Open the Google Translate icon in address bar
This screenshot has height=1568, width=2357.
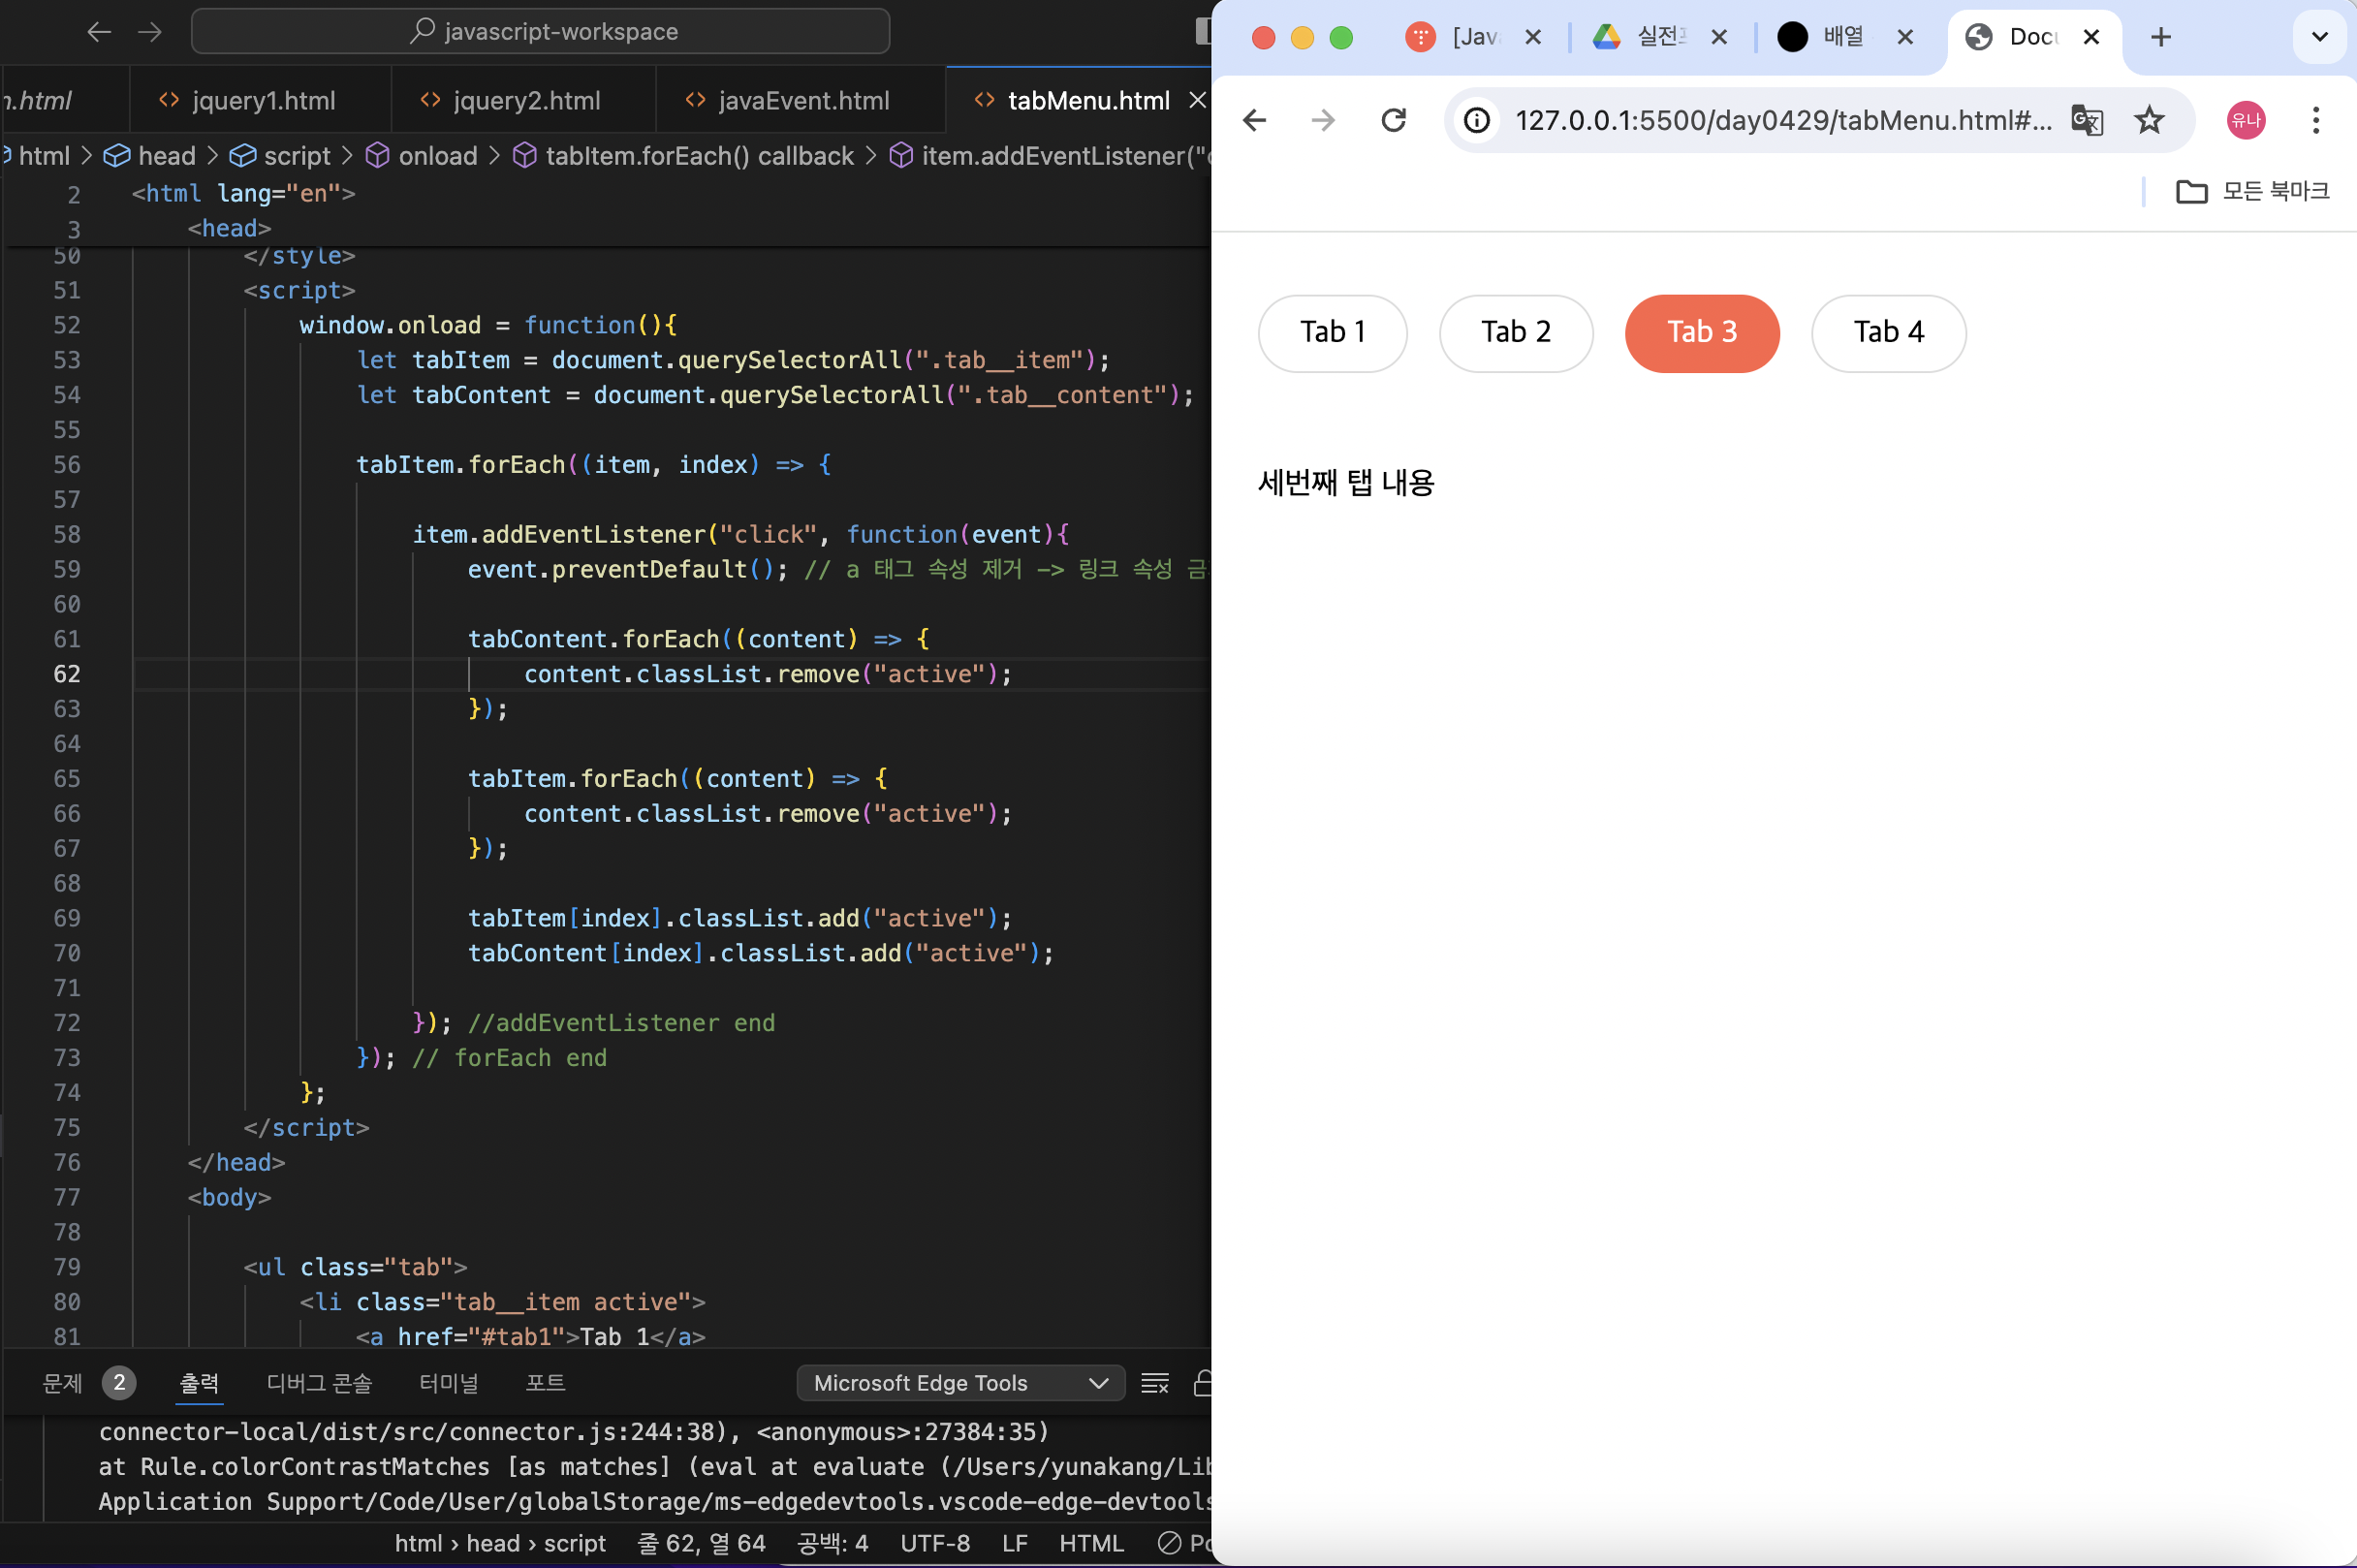point(2087,121)
